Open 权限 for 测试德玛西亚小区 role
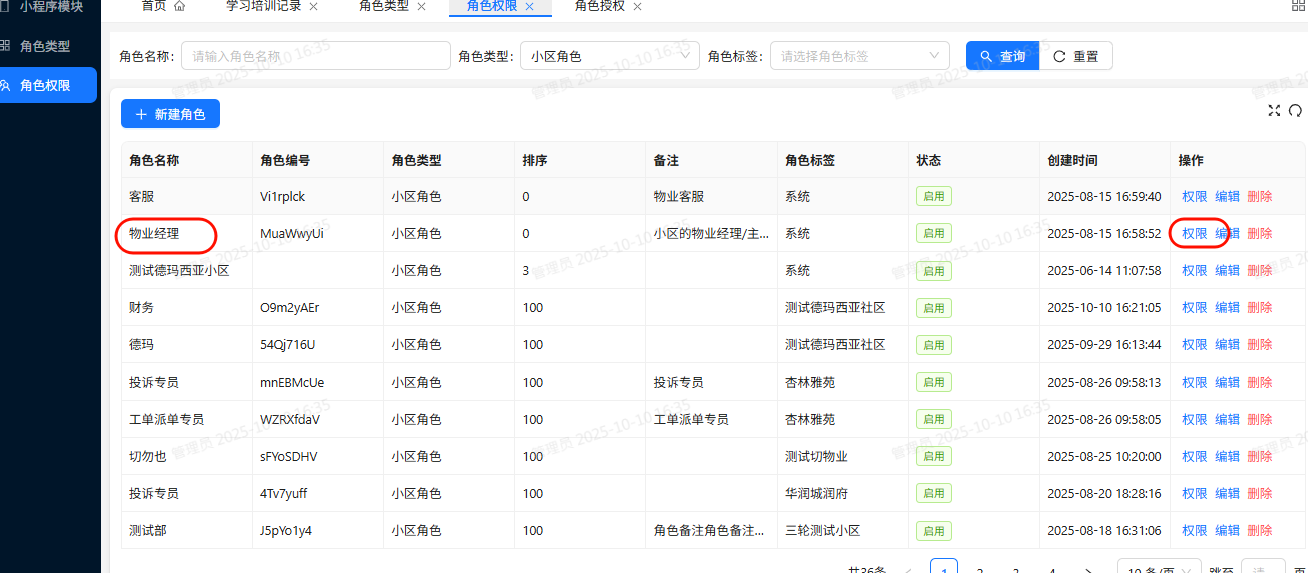 [1194, 270]
